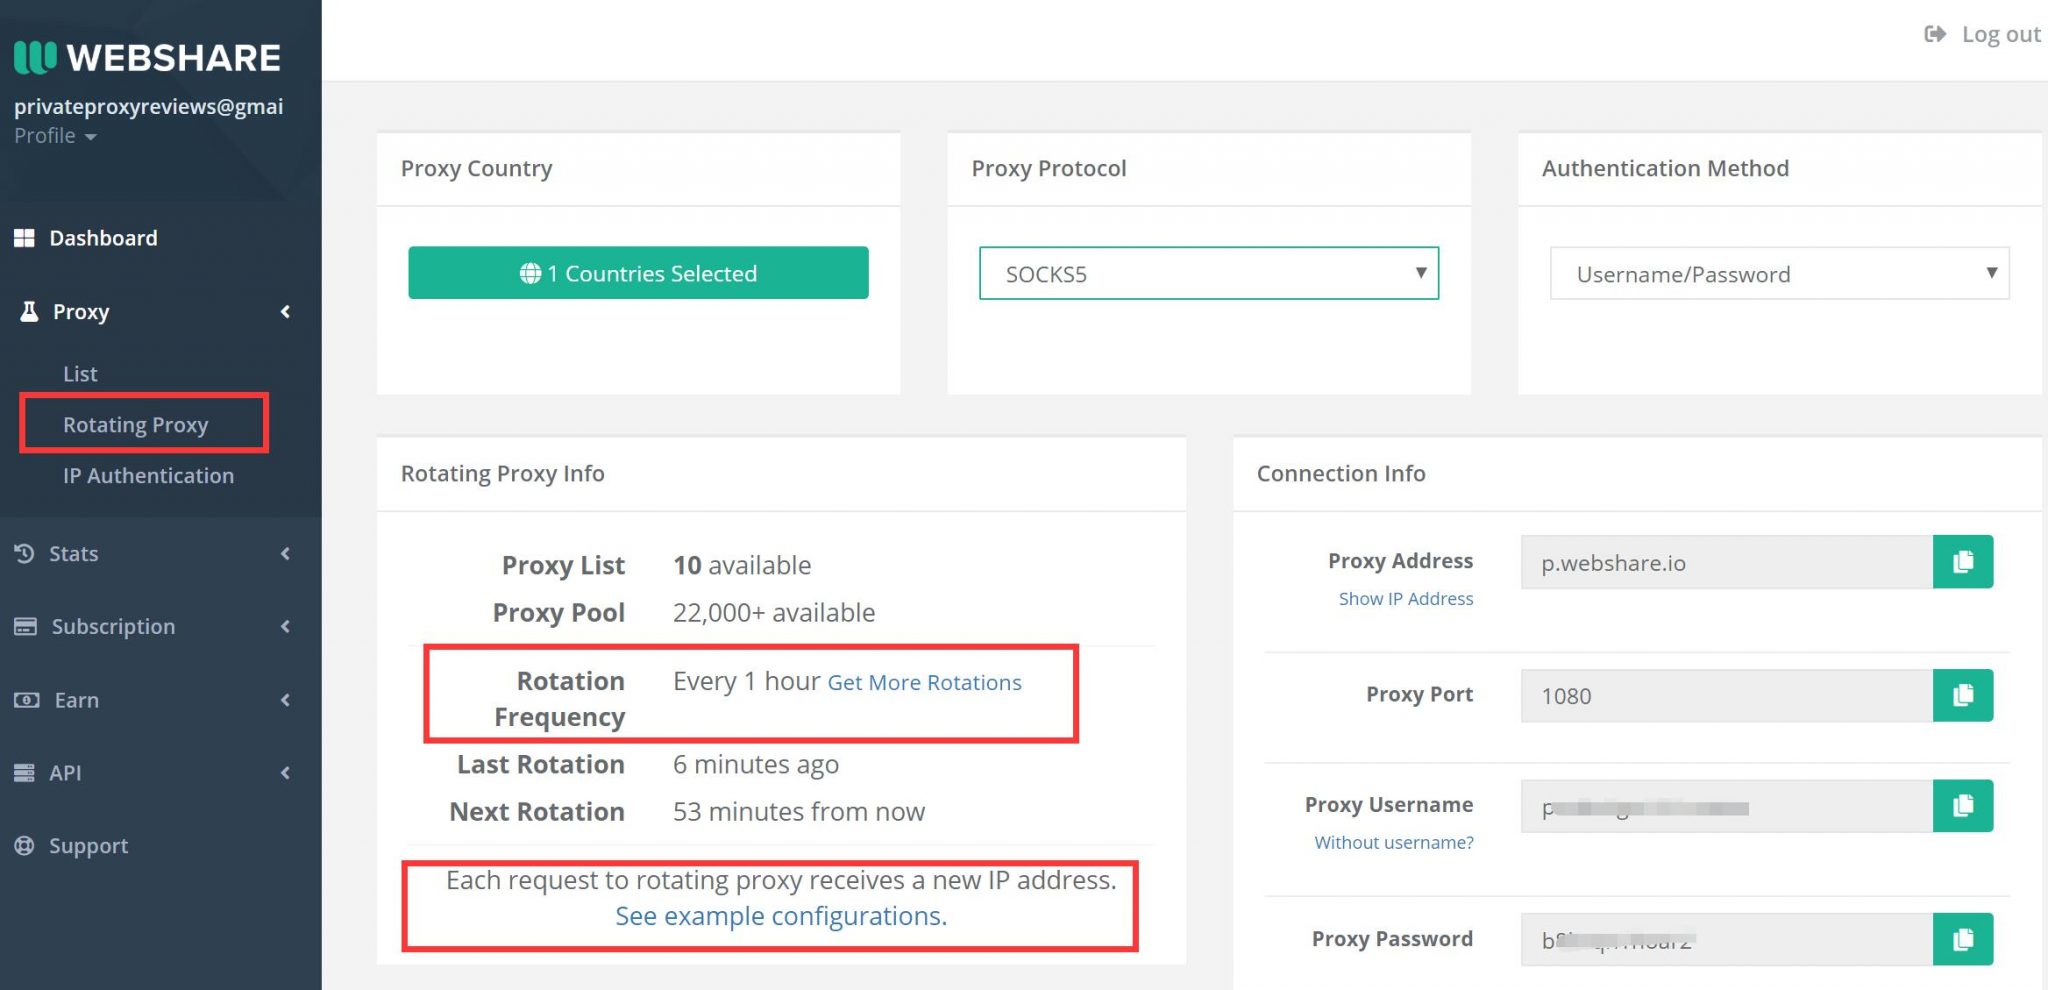Copy the Proxy Username value

point(1963,806)
